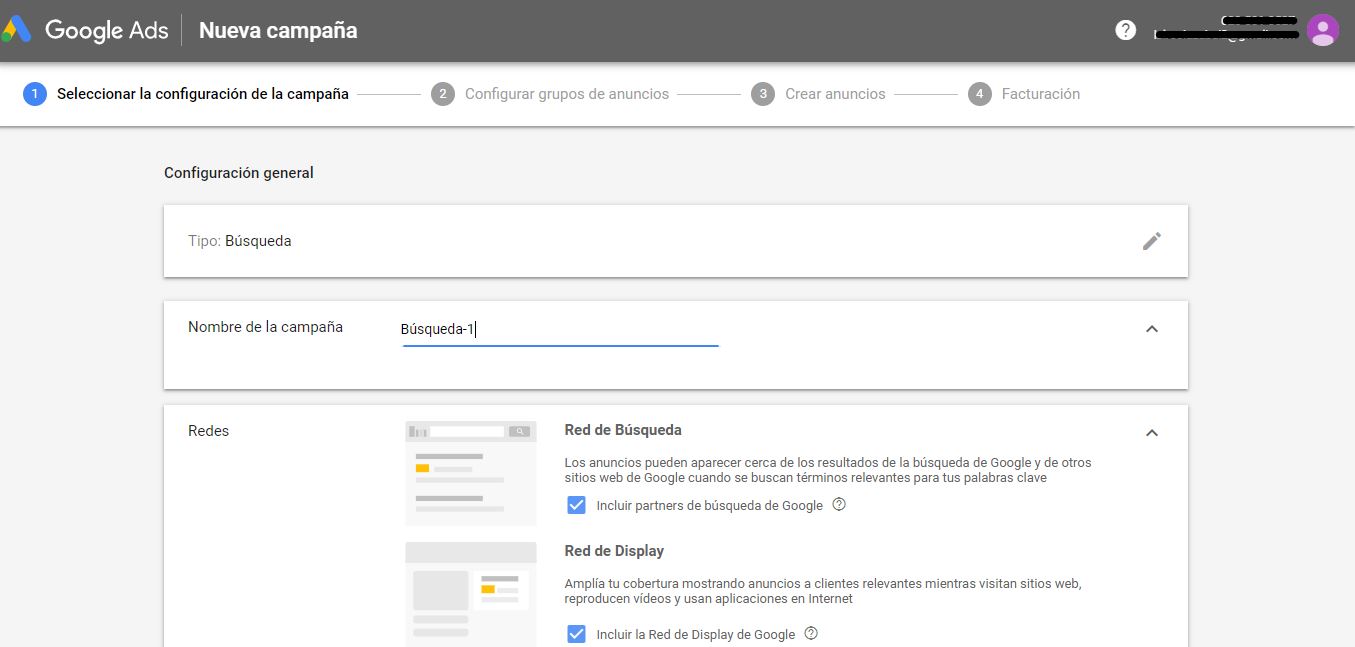Go to Configurar grupos de anuncios step
1355x647 pixels.
pos(566,94)
